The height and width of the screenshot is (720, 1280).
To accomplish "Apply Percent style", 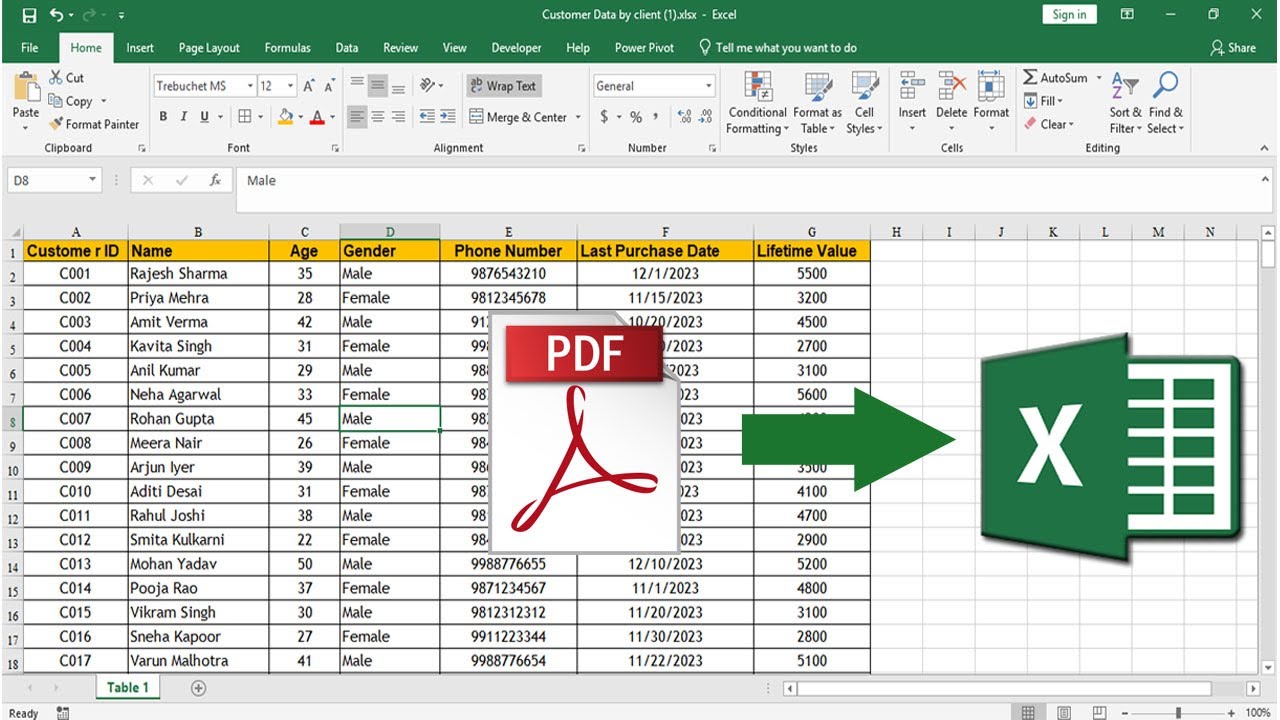I will pos(636,117).
